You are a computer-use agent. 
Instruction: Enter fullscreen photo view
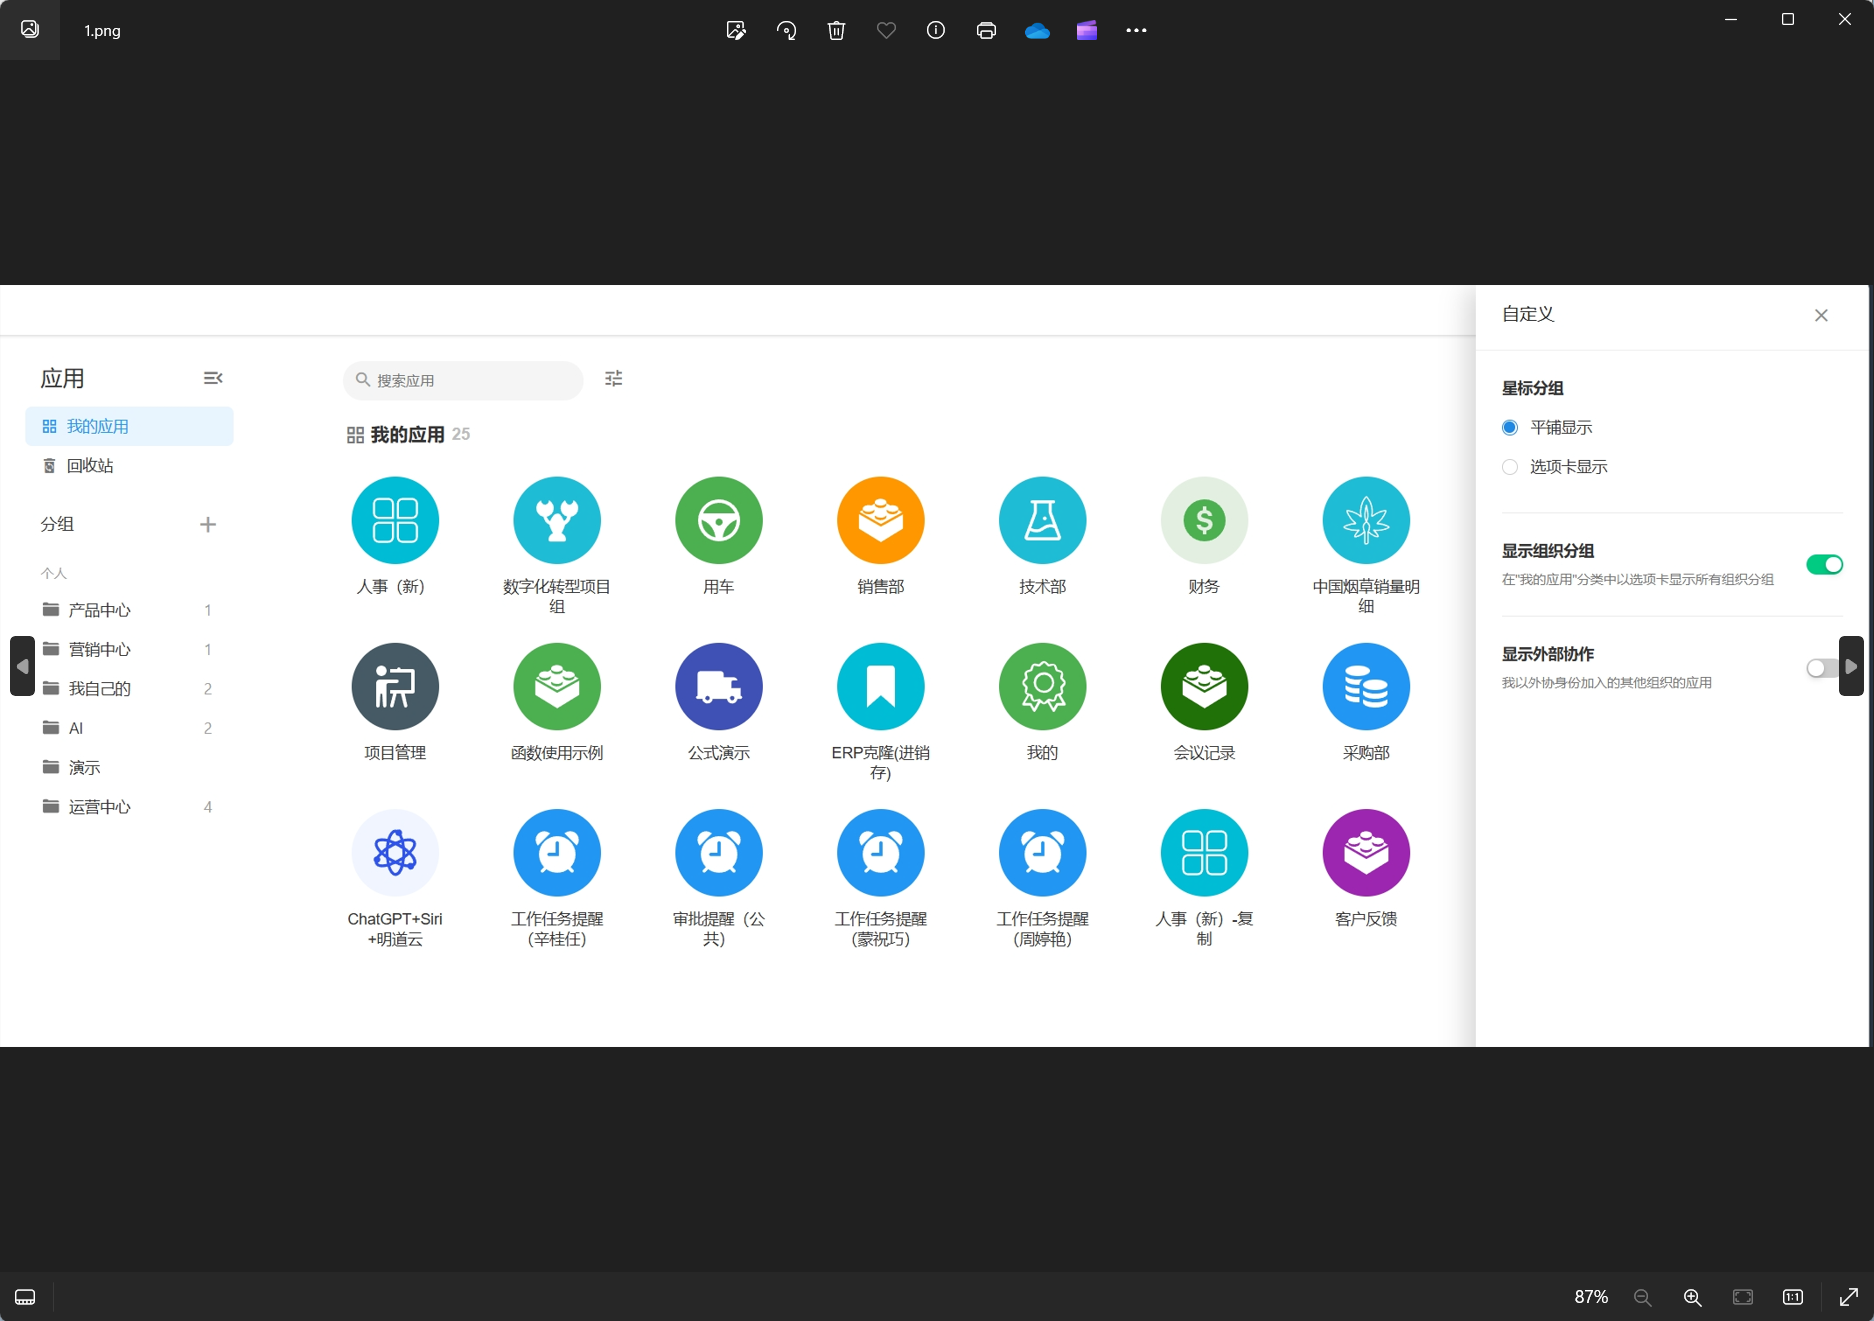pyautogui.click(x=1848, y=1297)
